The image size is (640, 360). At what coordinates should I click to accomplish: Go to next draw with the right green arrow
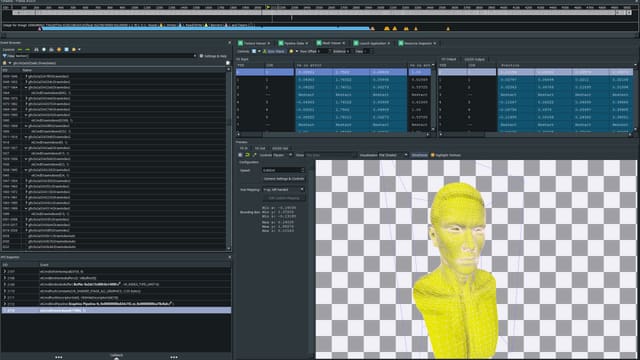click(x=28, y=49)
